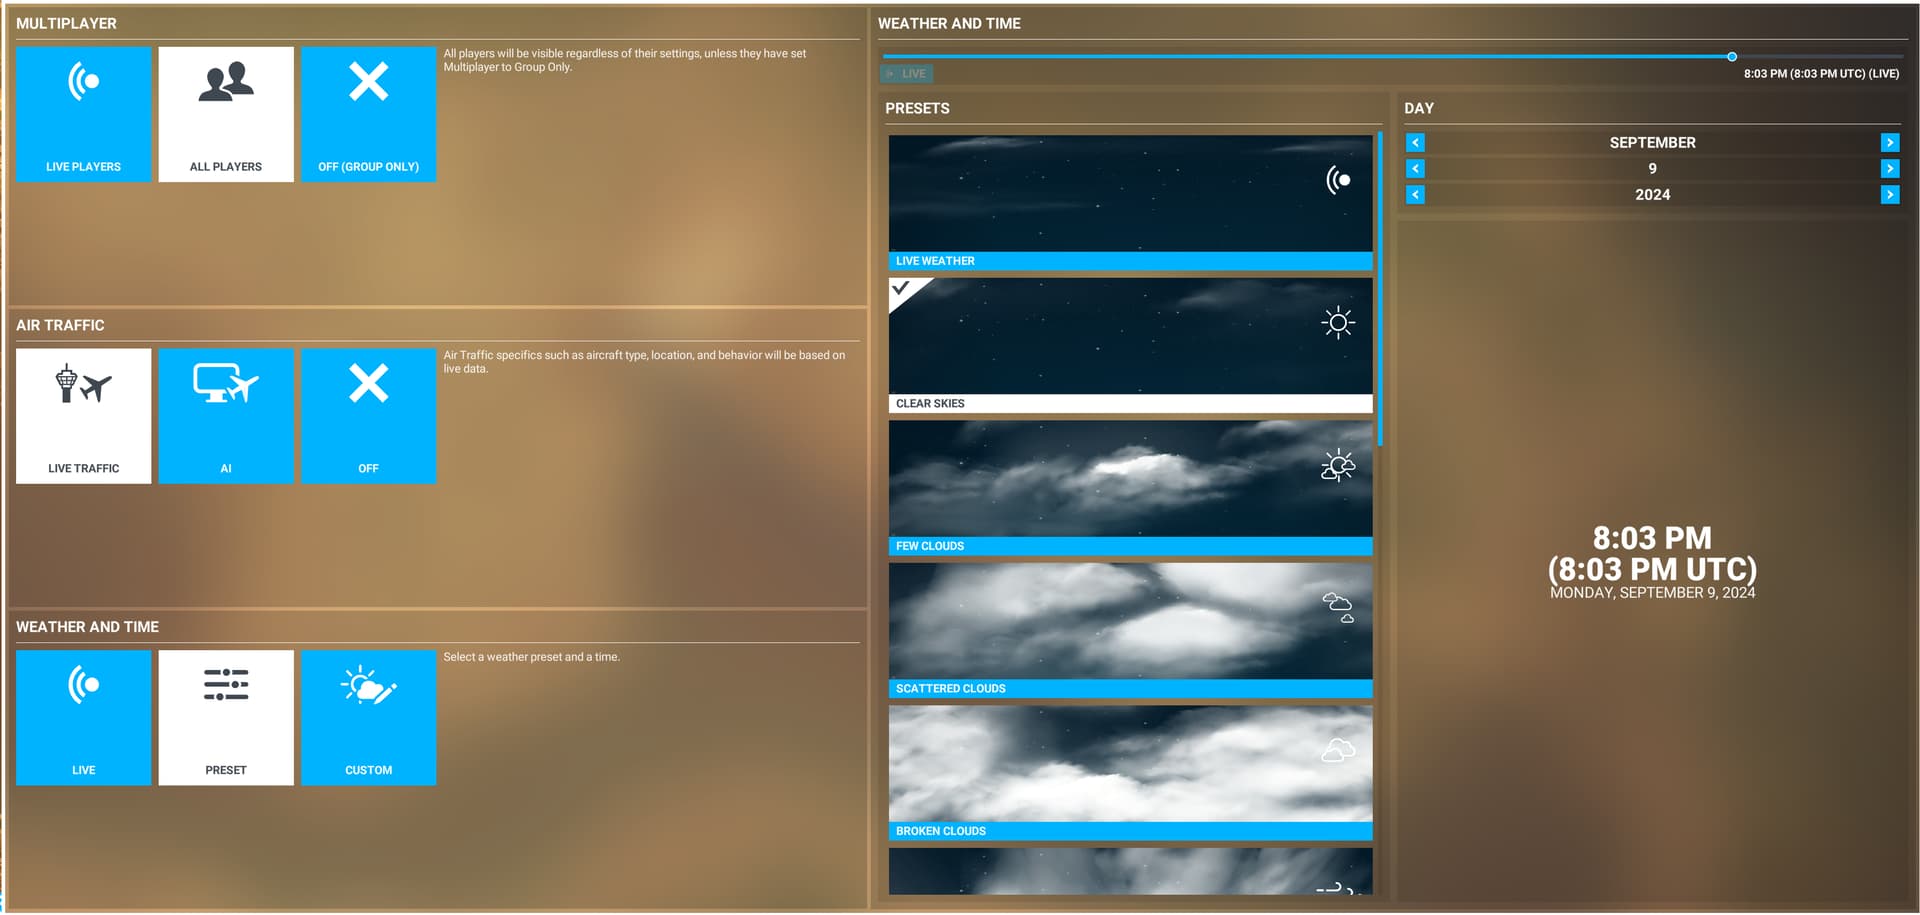Select the Clear Skies preset
The height and width of the screenshot is (915, 1920).
1130,345
